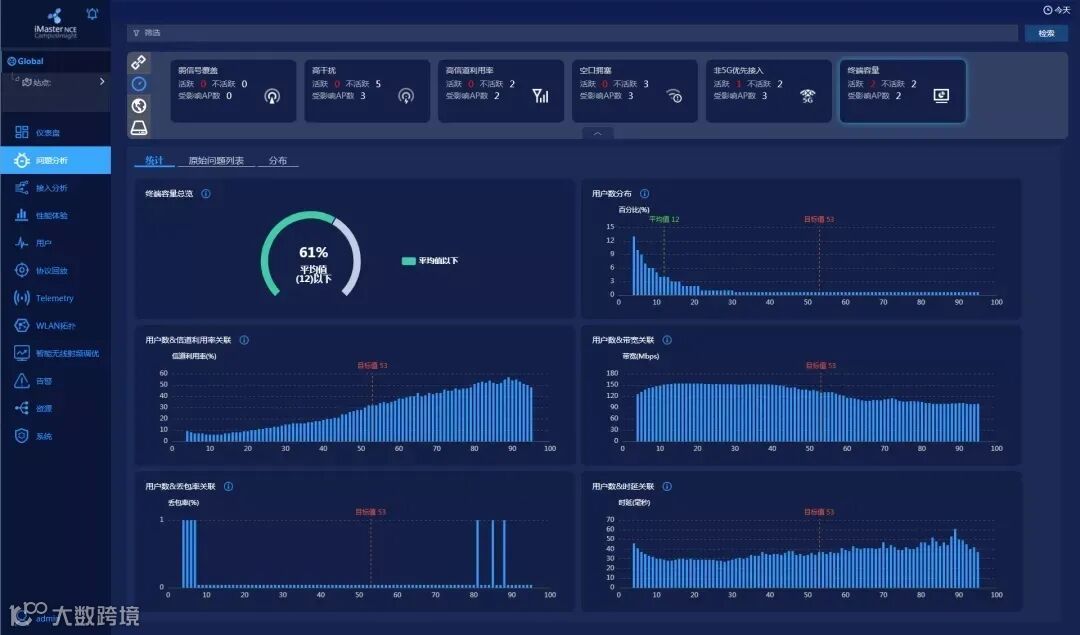Collapse the issue cards panel with up chevron
The width and height of the screenshot is (1080, 635).
coord(598,133)
